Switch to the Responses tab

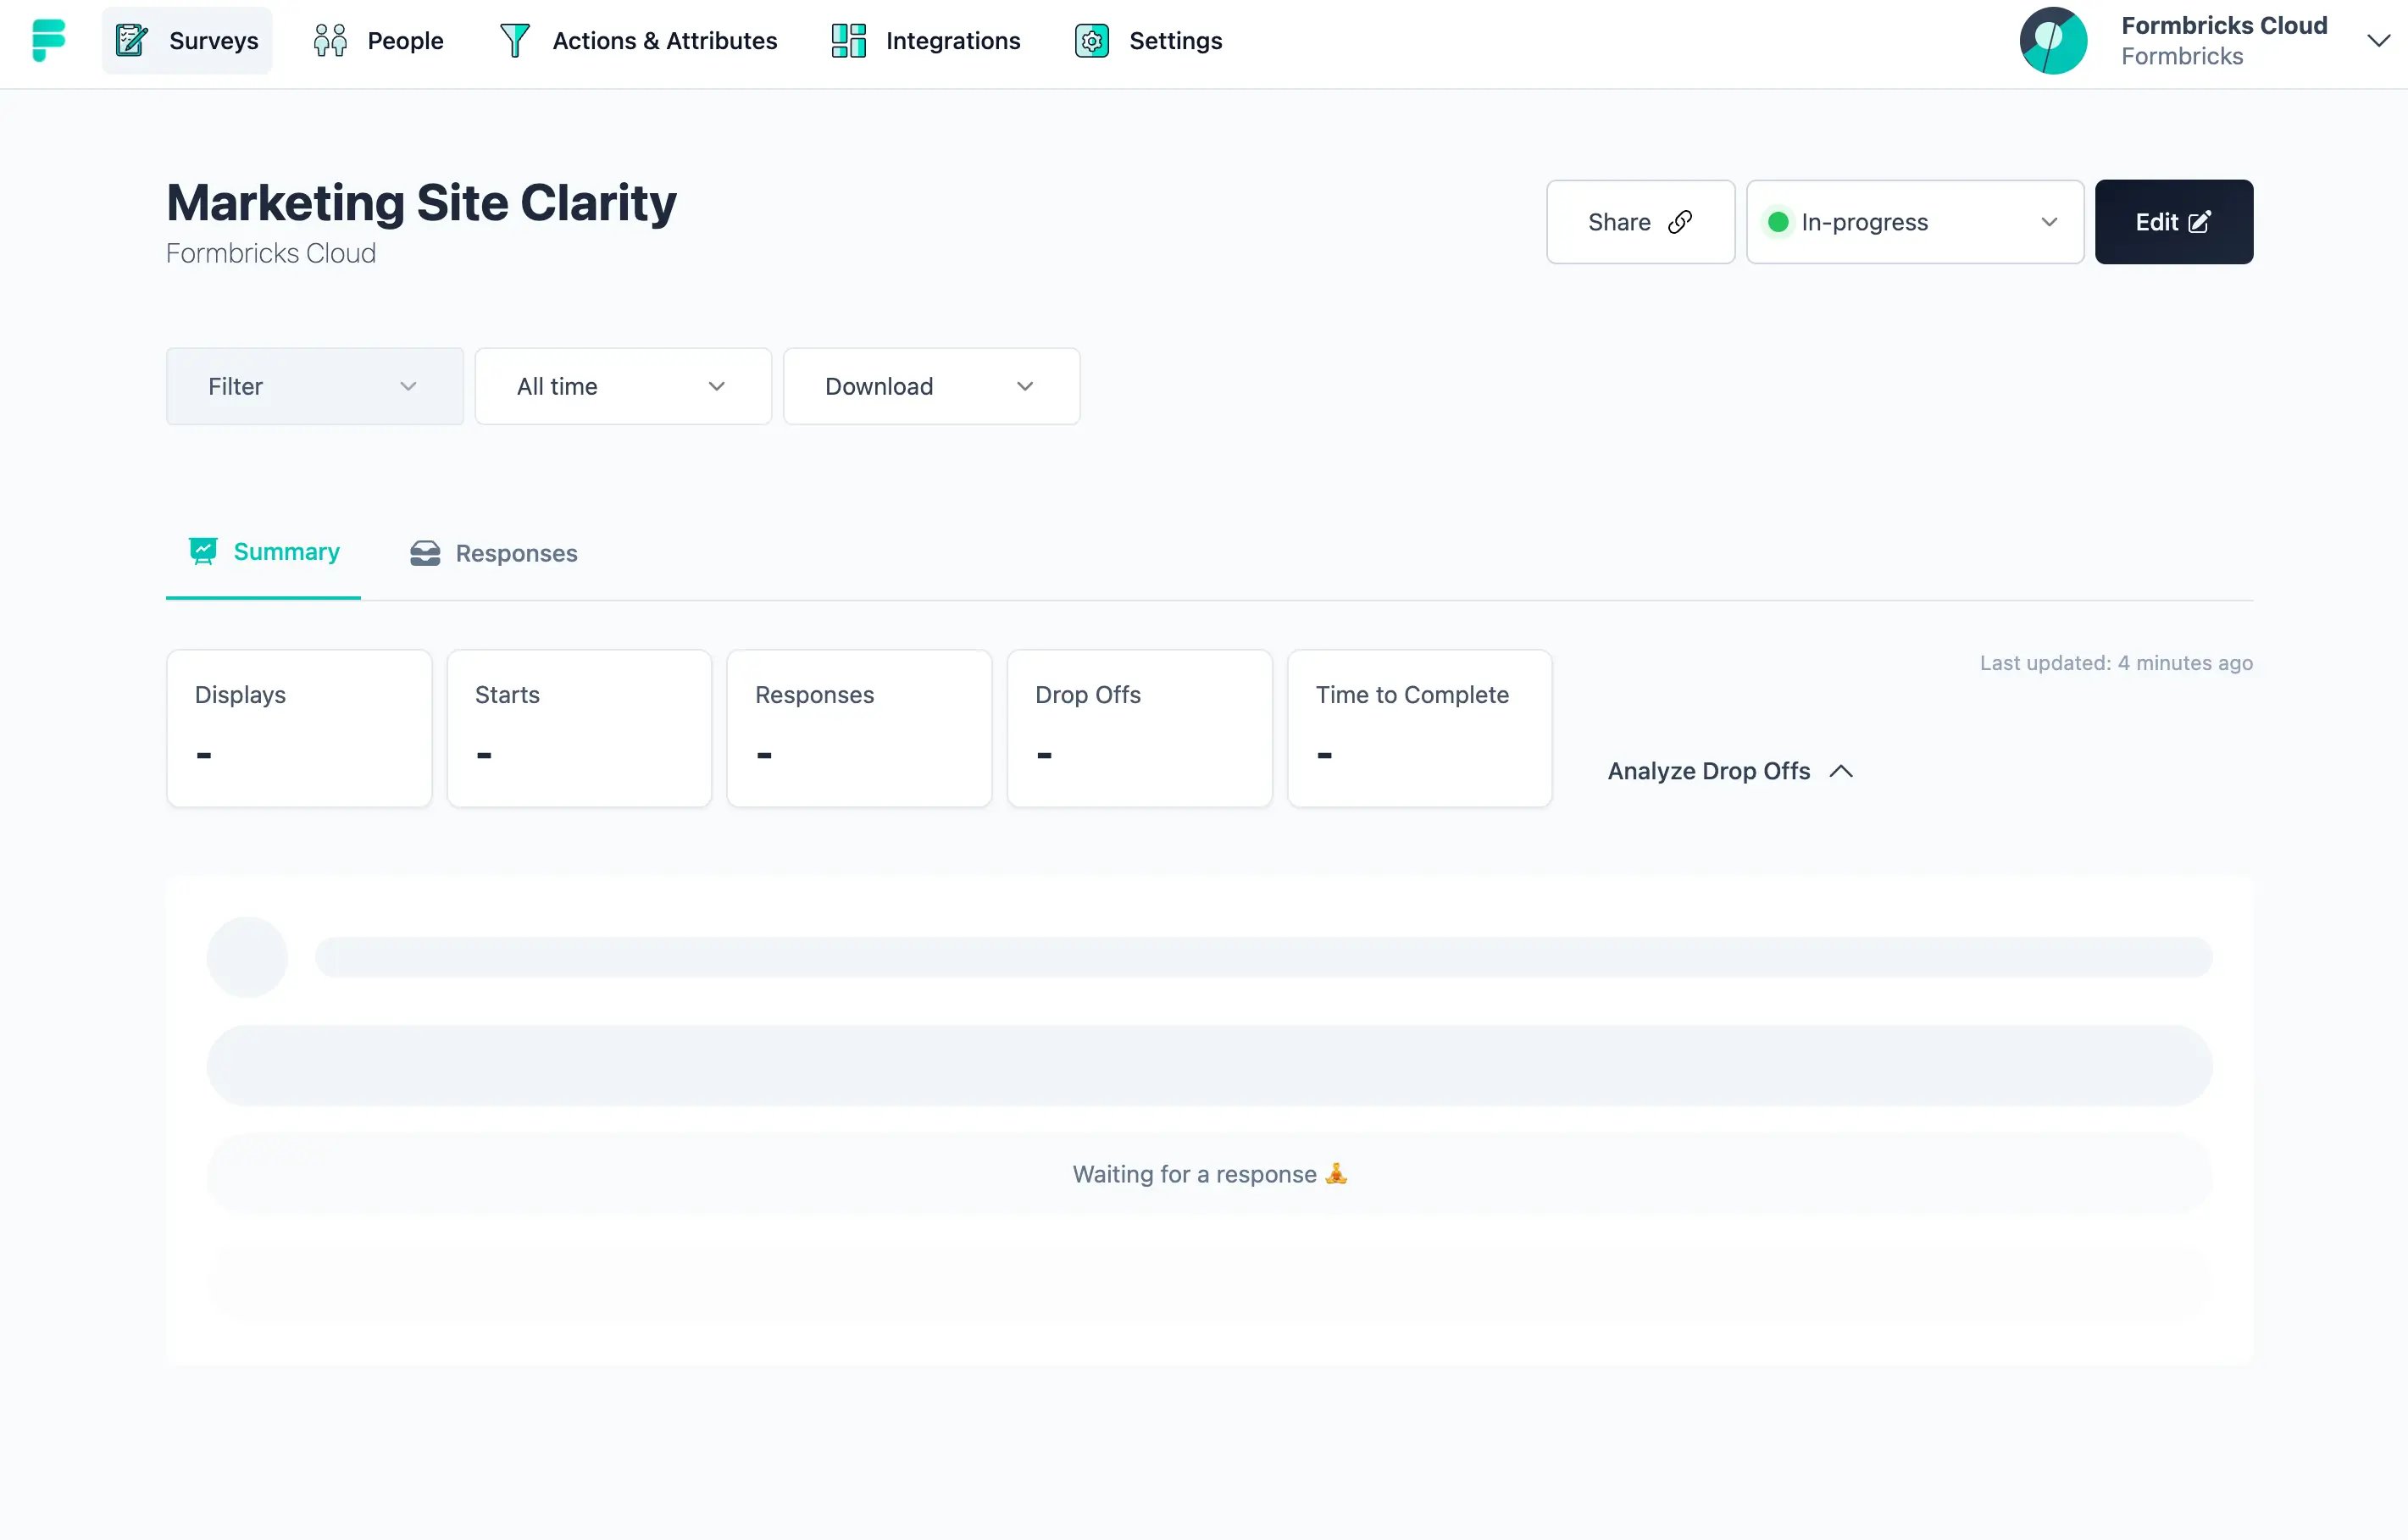pos(493,553)
